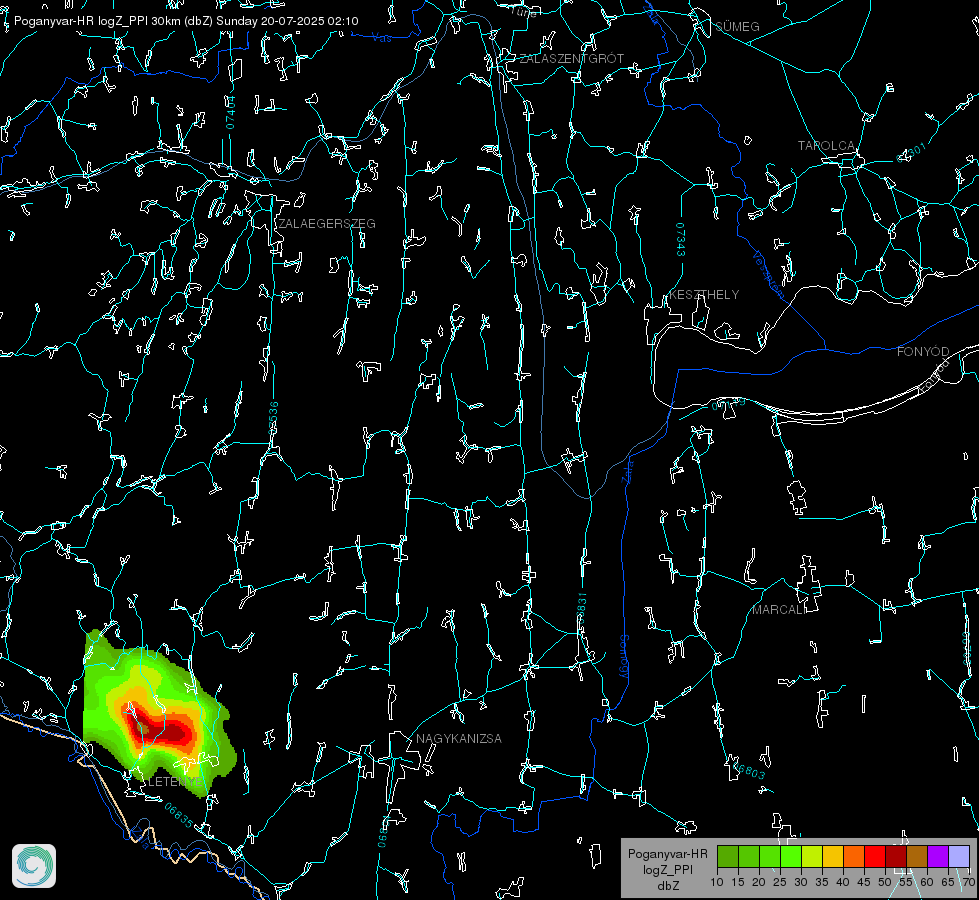Screen dimensions: 979x900
Task: Select the 10-15 dBZ dark green swatch
Action: pyautogui.click(x=728, y=856)
